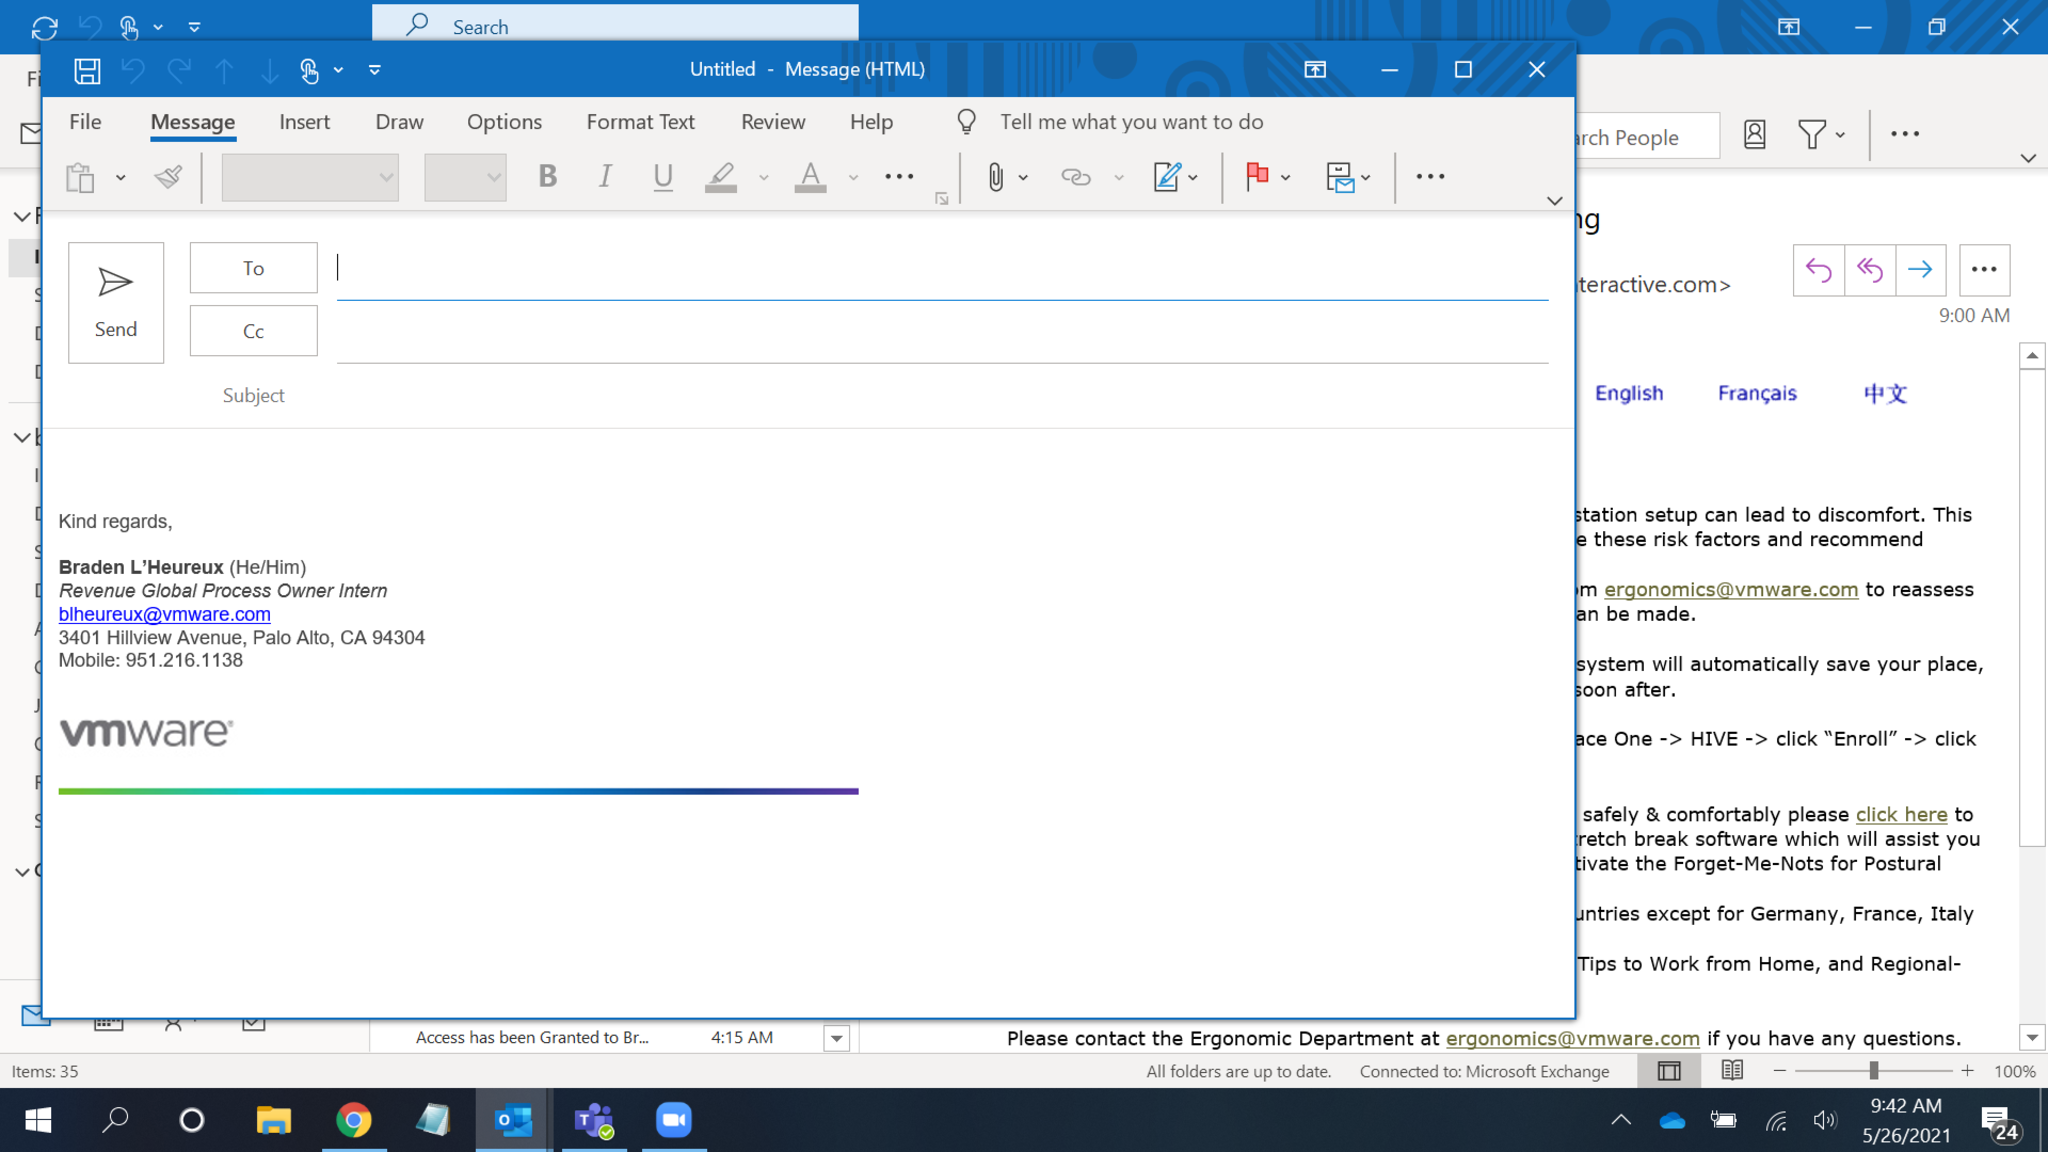Open the font color dropdown arrow
The width and height of the screenshot is (2048, 1152).
point(853,178)
